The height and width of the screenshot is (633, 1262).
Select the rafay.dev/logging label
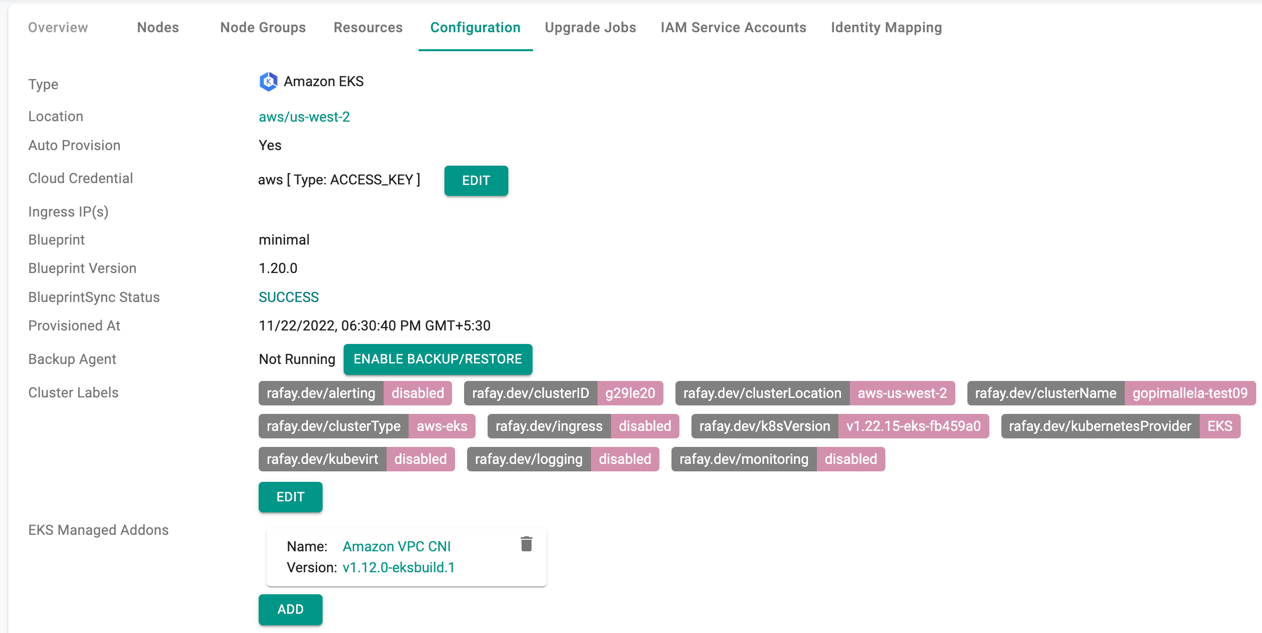click(529, 459)
